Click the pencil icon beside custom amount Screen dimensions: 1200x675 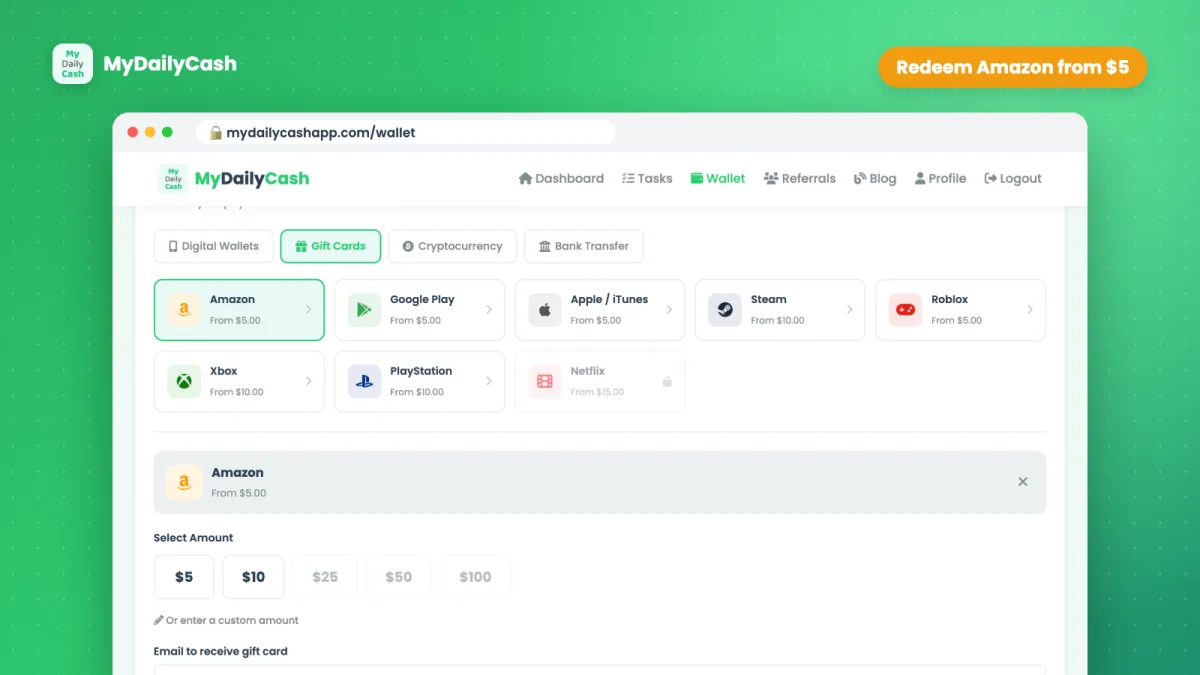click(159, 620)
